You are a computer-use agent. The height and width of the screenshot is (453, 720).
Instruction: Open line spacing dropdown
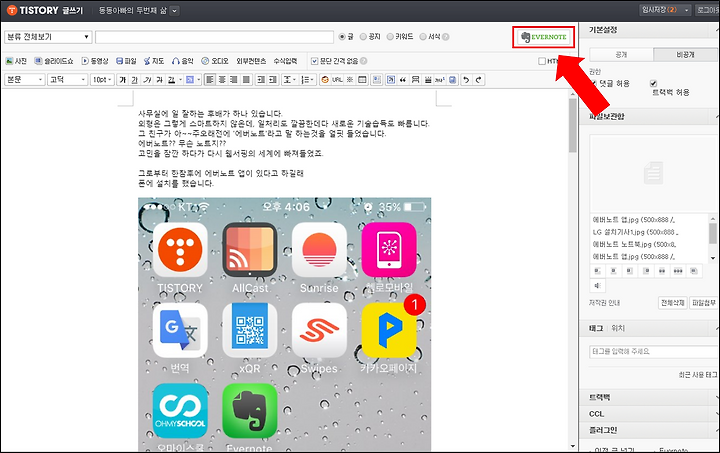coord(289,80)
